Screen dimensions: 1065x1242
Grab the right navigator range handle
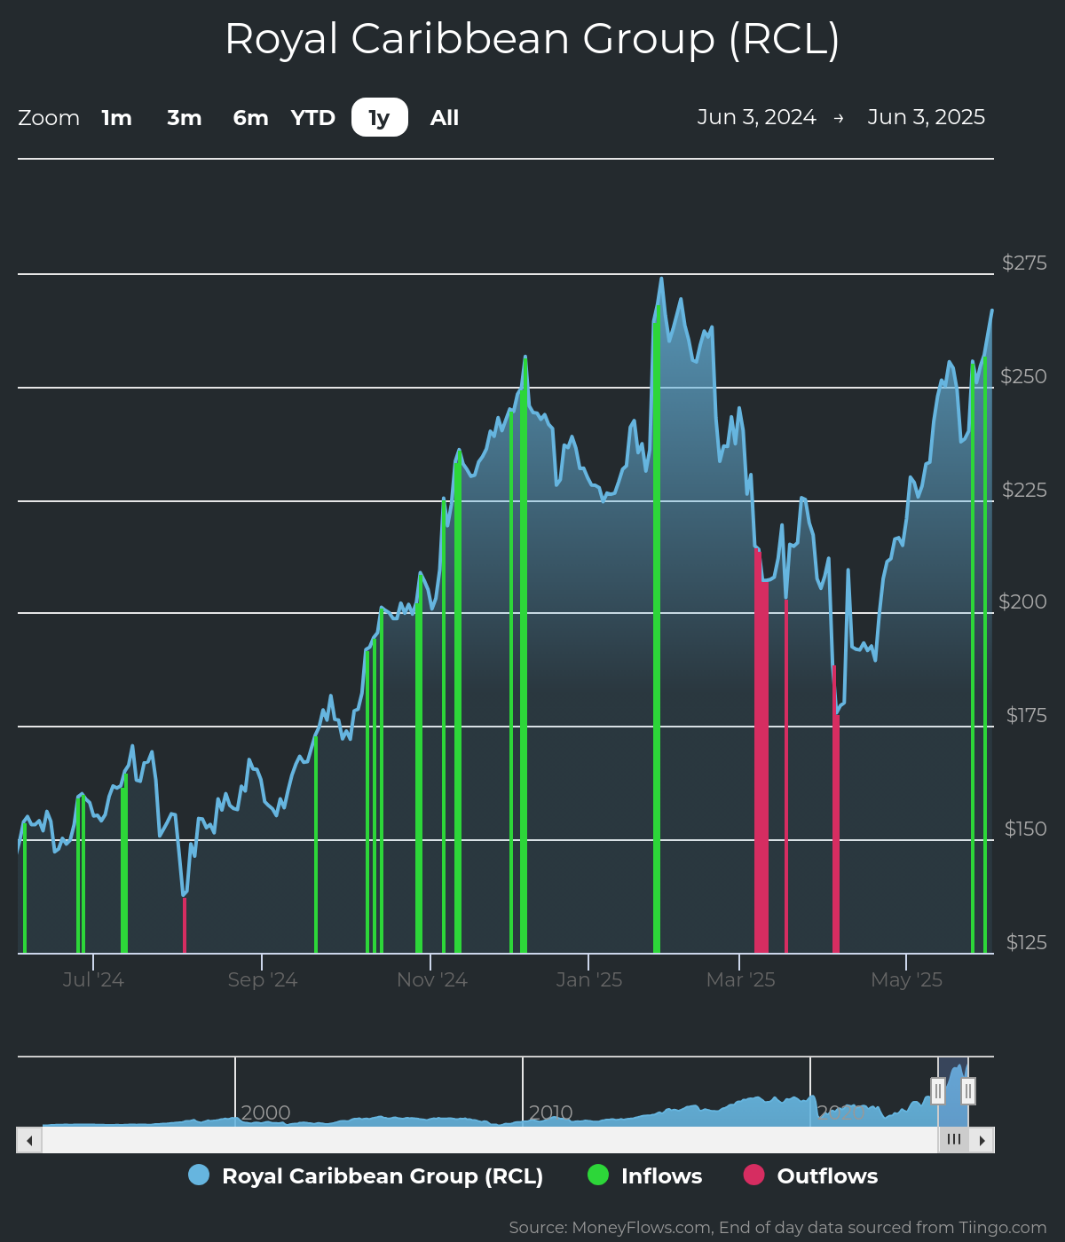968,1091
